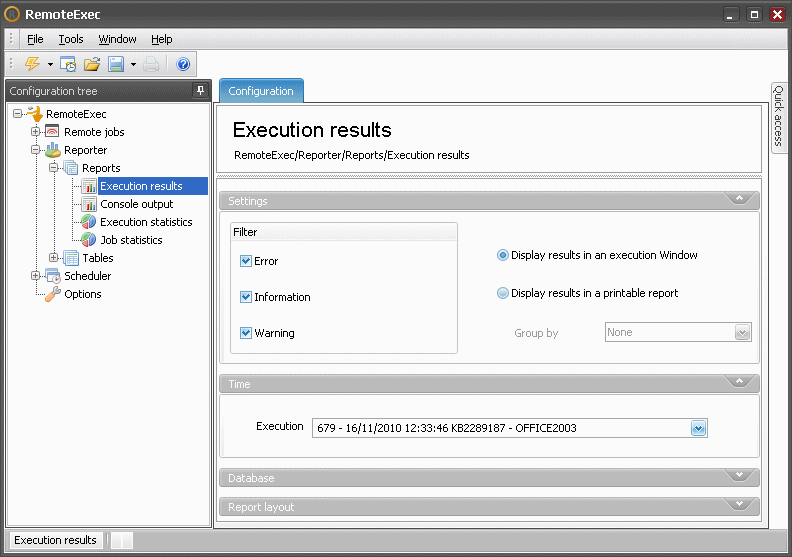The image size is (792, 557).
Task: Click the Execution results chart icon
Action: pyautogui.click(x=89, y=186)
